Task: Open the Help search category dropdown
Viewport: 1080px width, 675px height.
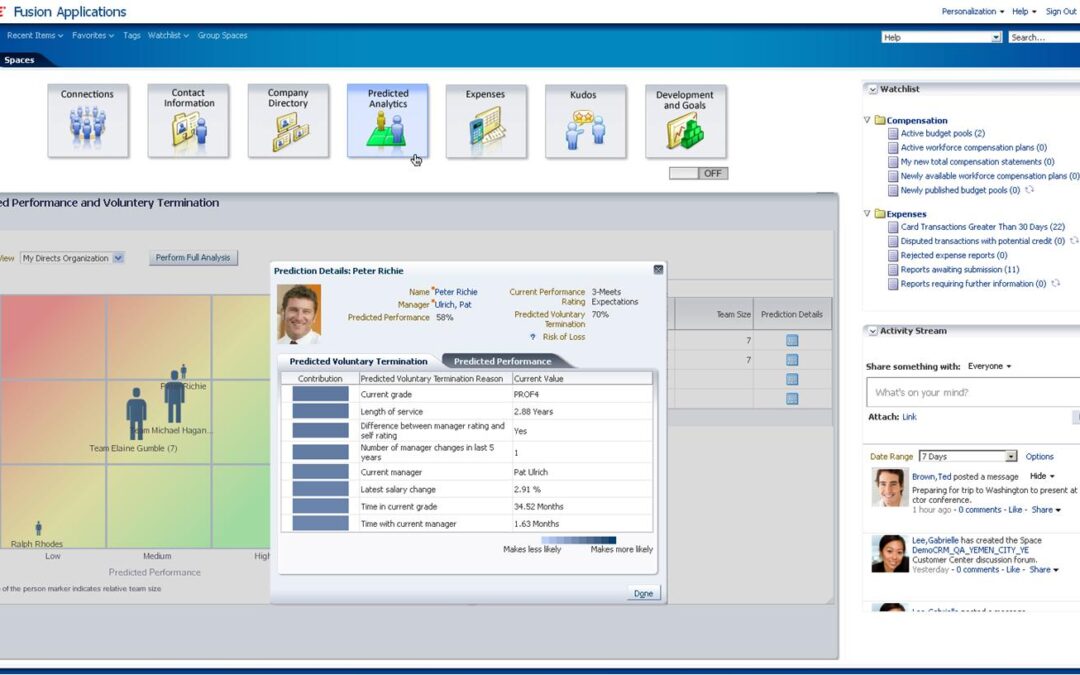Action: 996,37
